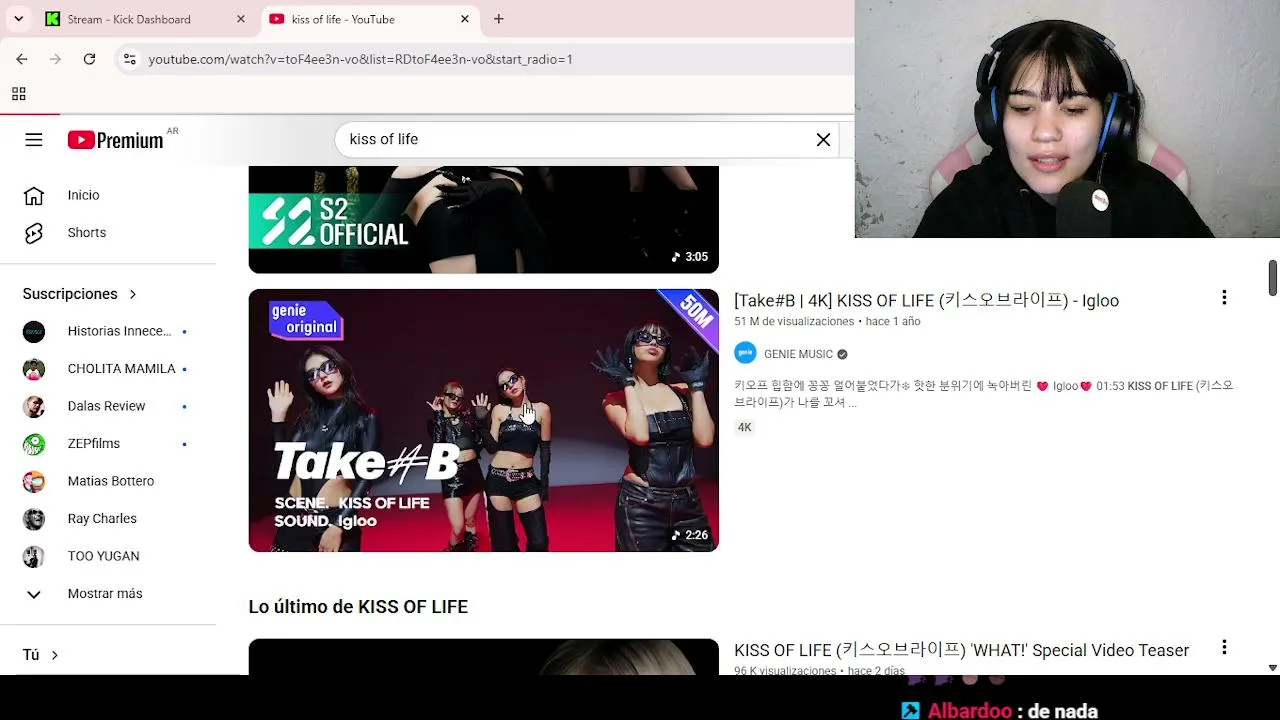Click the scrollbar down arrow
This screenshot has height=720, width=1280.
click(x=1273, y=667)
